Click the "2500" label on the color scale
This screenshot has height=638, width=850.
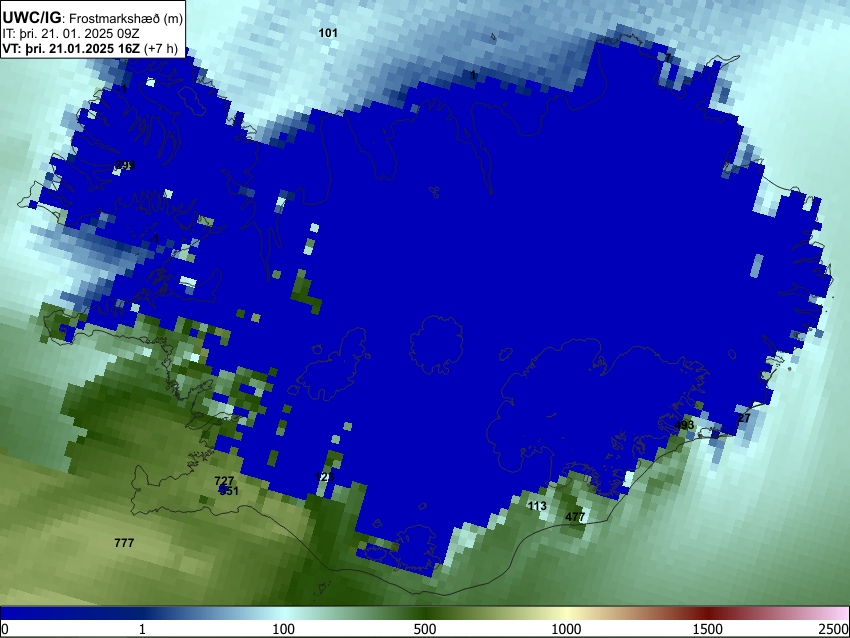(x=834, y=629)
